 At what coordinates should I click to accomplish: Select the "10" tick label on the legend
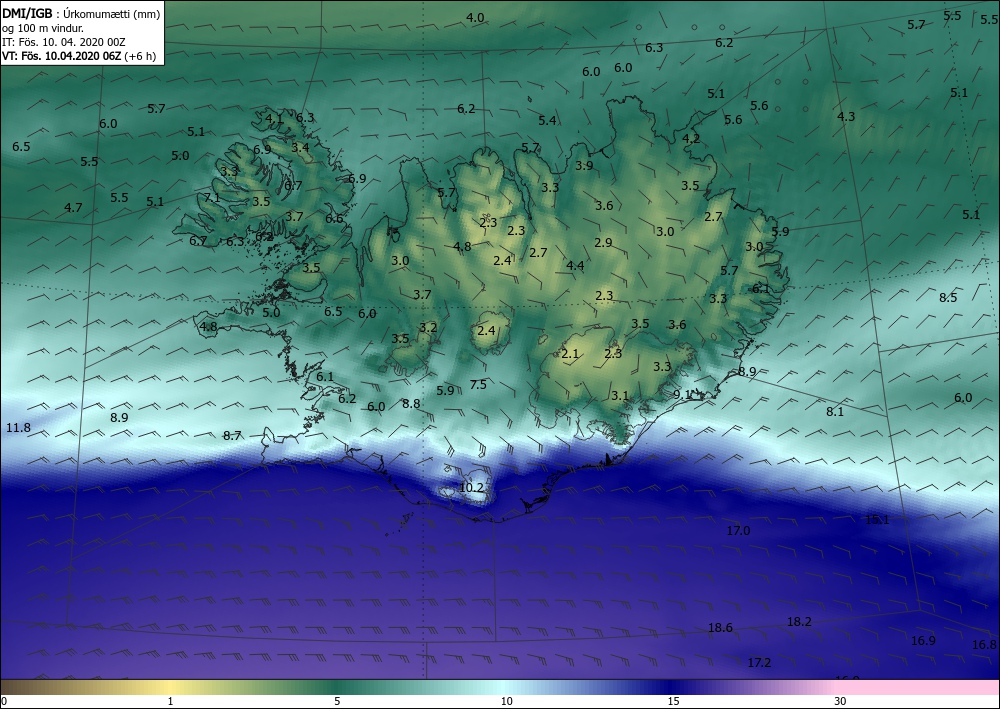(x=507, y=702)
